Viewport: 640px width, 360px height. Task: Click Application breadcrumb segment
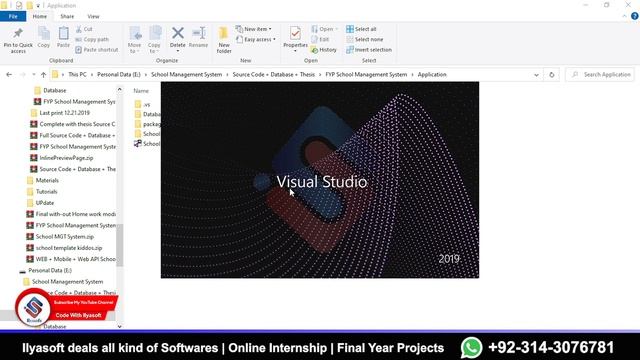[x=432, y=75]
